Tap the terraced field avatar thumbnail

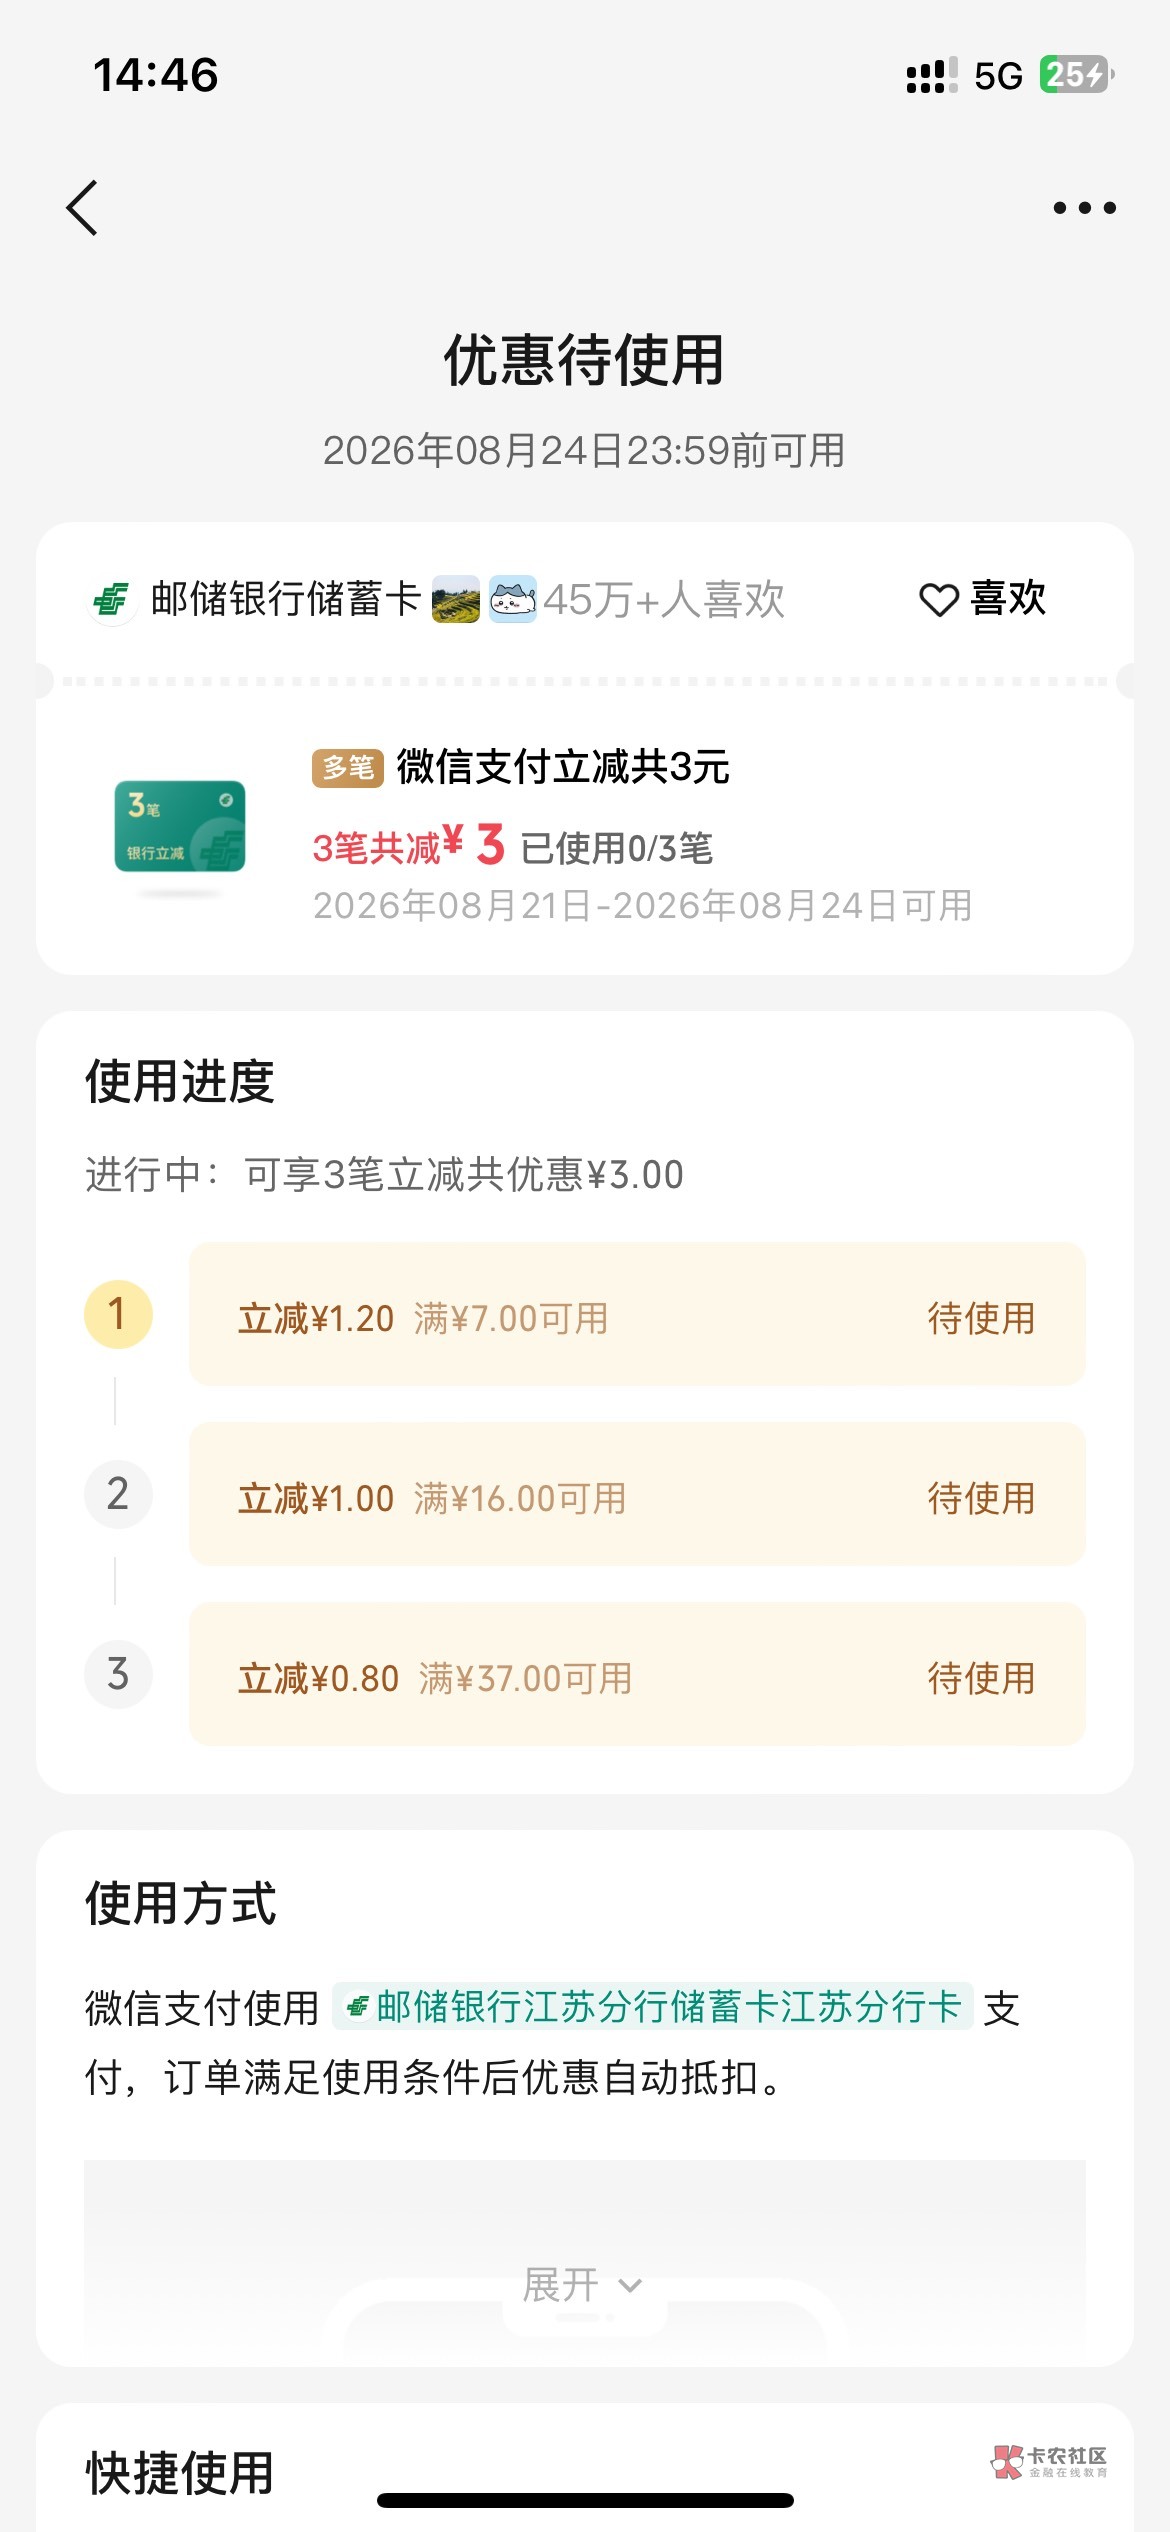tap(456, 599)
